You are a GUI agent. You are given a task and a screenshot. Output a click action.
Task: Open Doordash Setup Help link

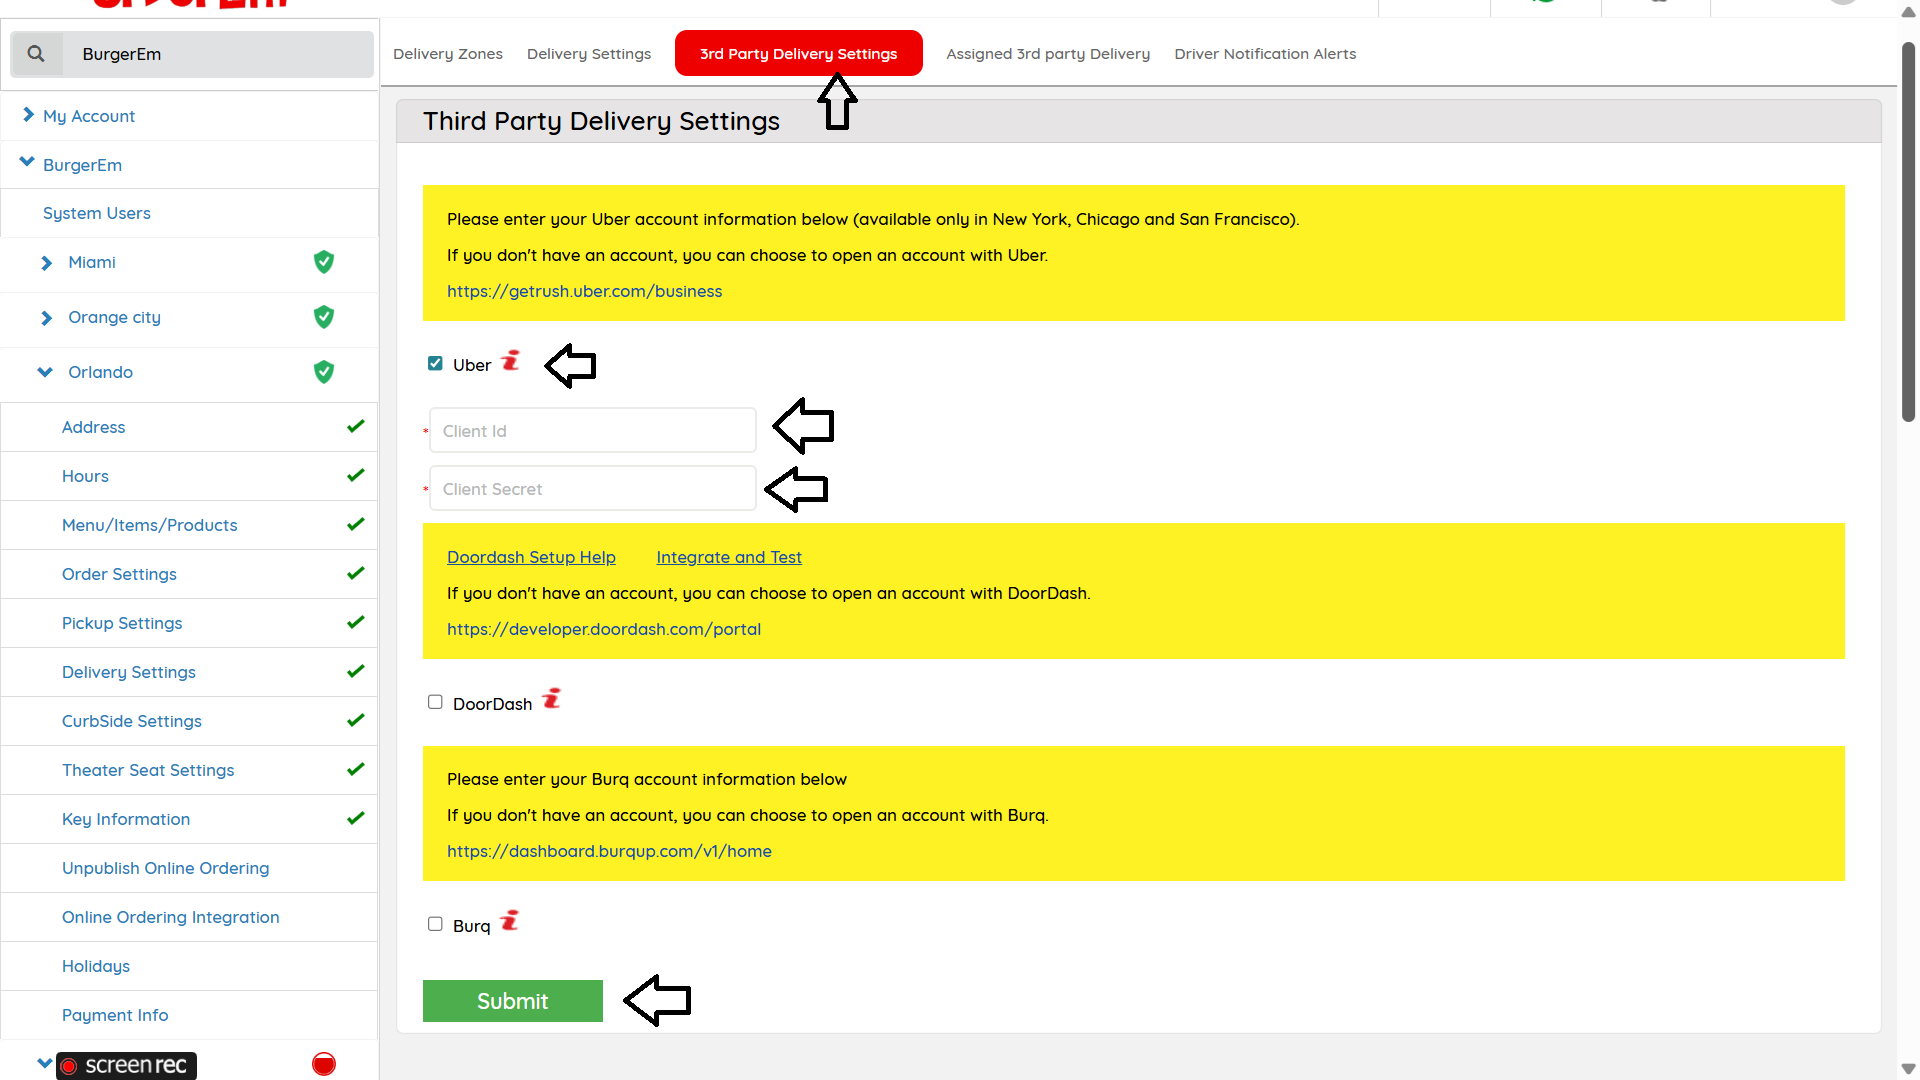(x=531, y=557)
